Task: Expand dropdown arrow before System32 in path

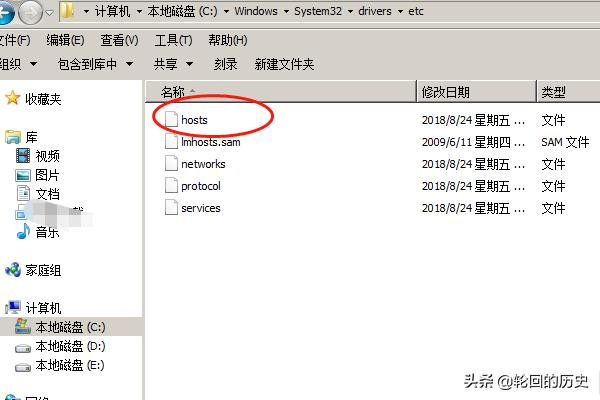Action: coord(286,11)
